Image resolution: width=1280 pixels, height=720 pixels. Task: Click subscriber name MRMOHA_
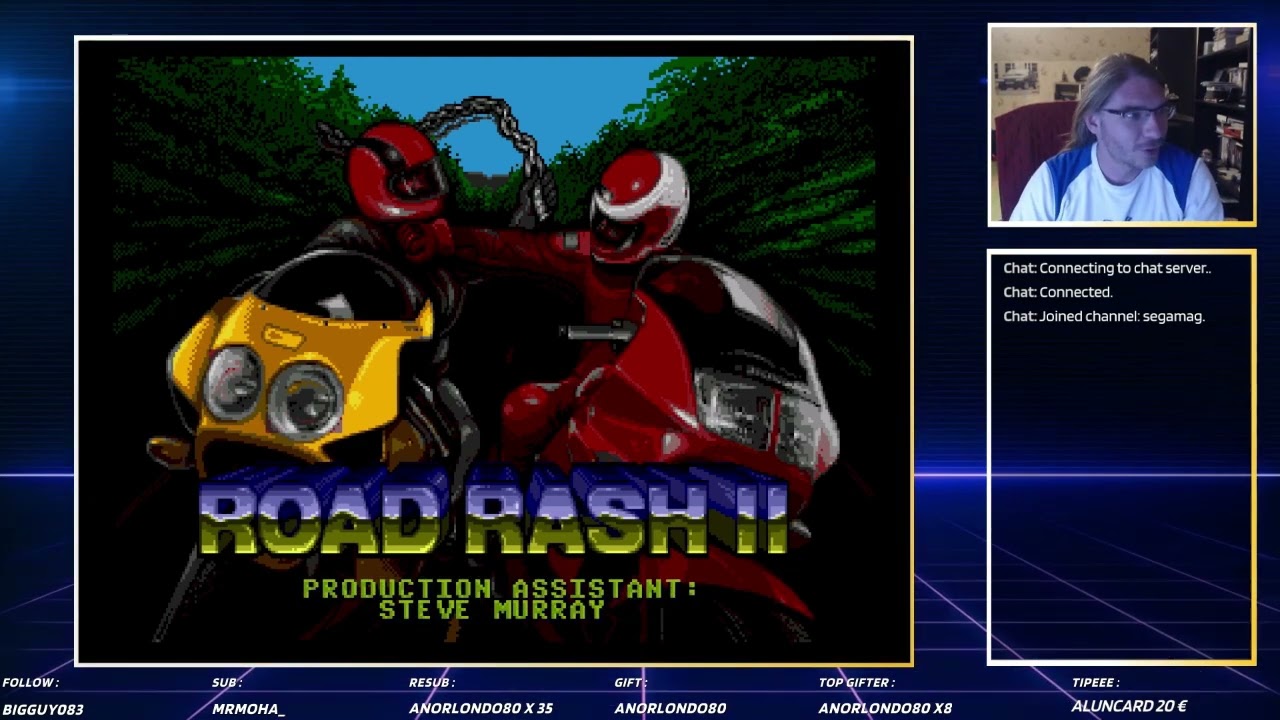click(x=248, y=709)
